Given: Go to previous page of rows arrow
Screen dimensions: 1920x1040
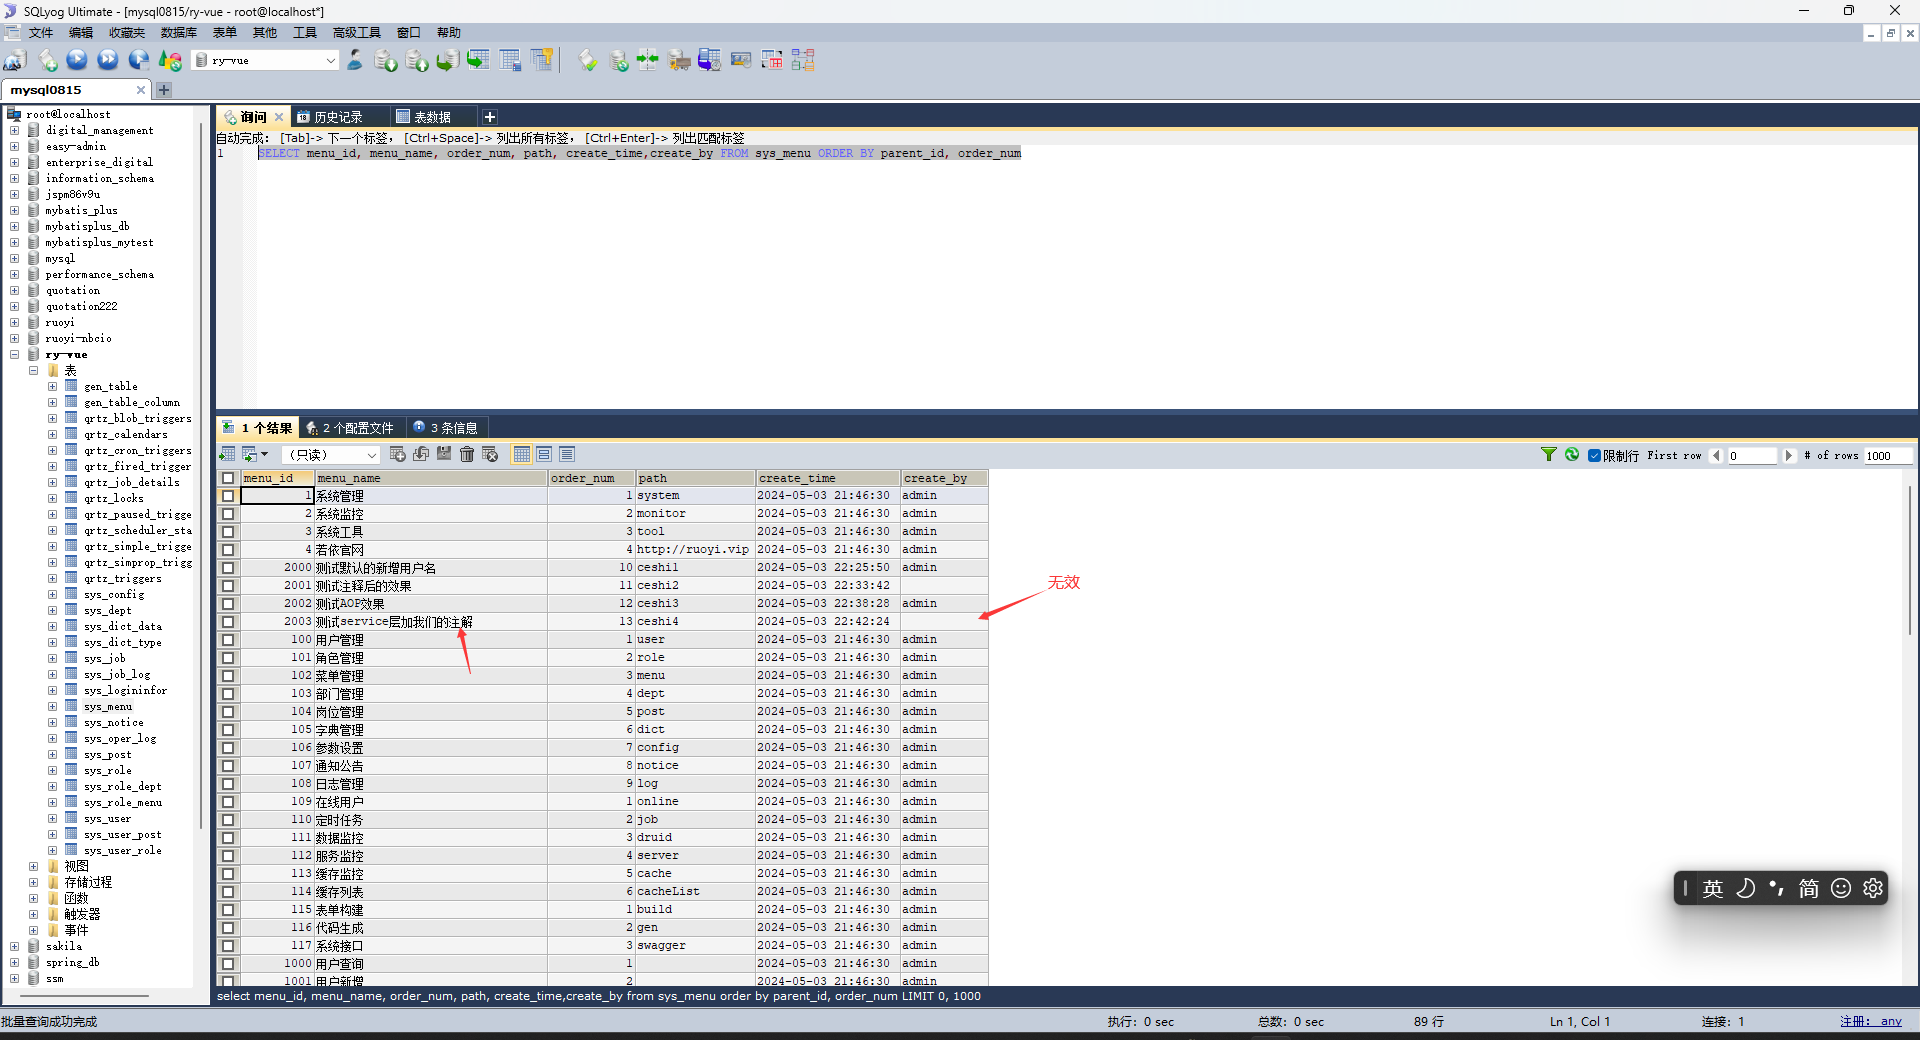Looking at the screenshot, I should tap(1716, 456).
